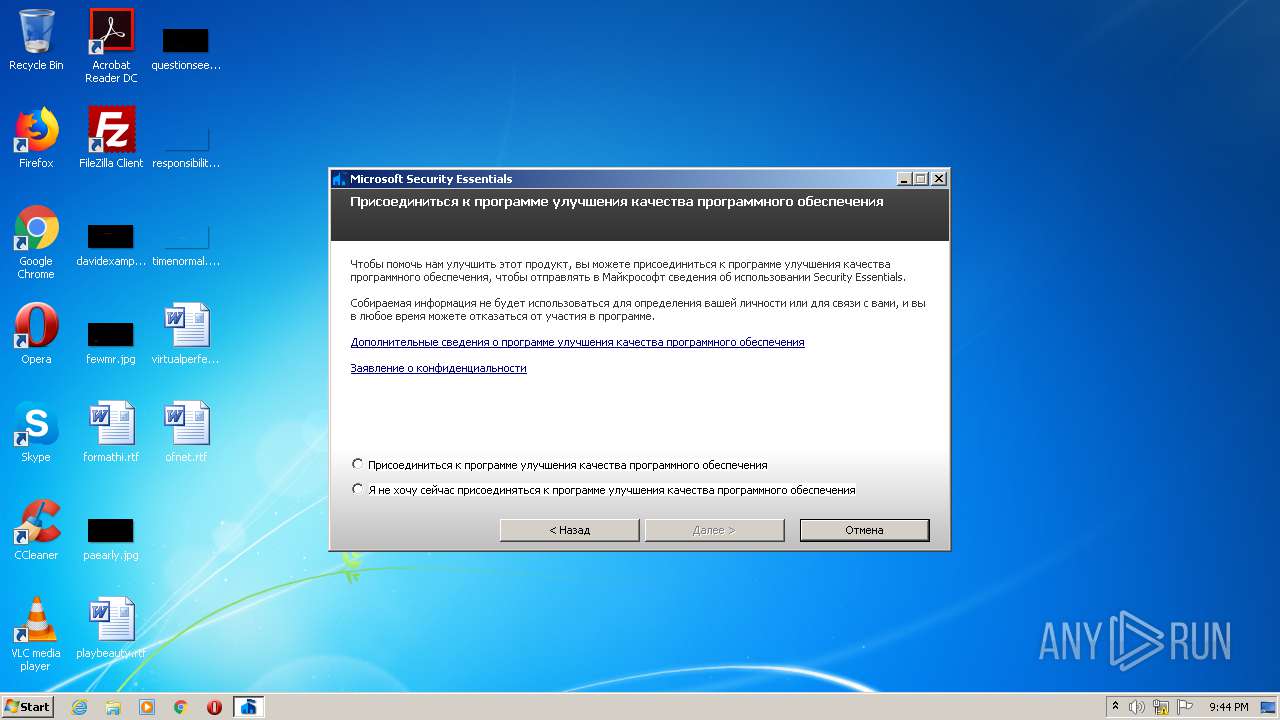Image resolution: width=1280 pixels, height=720 pixels.
Task: Go back with the Назад button
Action: [x=569, y=530]
